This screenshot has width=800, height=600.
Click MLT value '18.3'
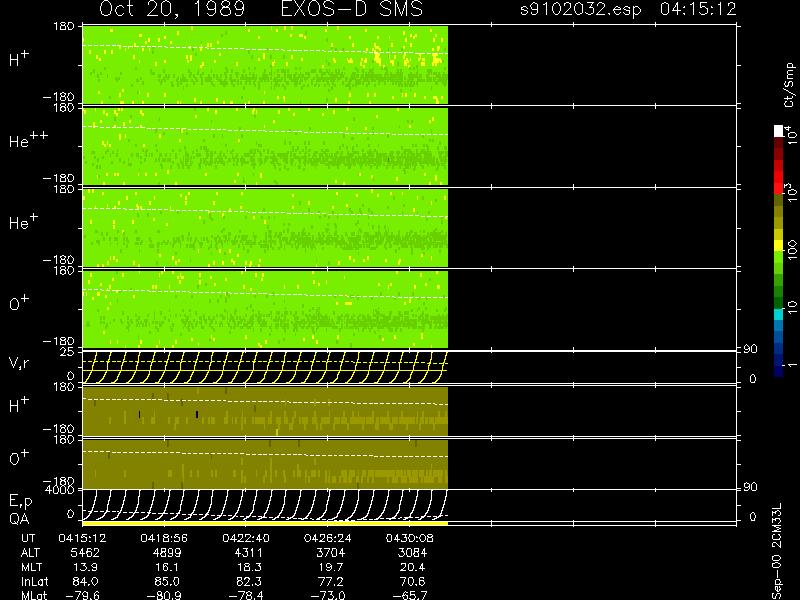(249, 567)
